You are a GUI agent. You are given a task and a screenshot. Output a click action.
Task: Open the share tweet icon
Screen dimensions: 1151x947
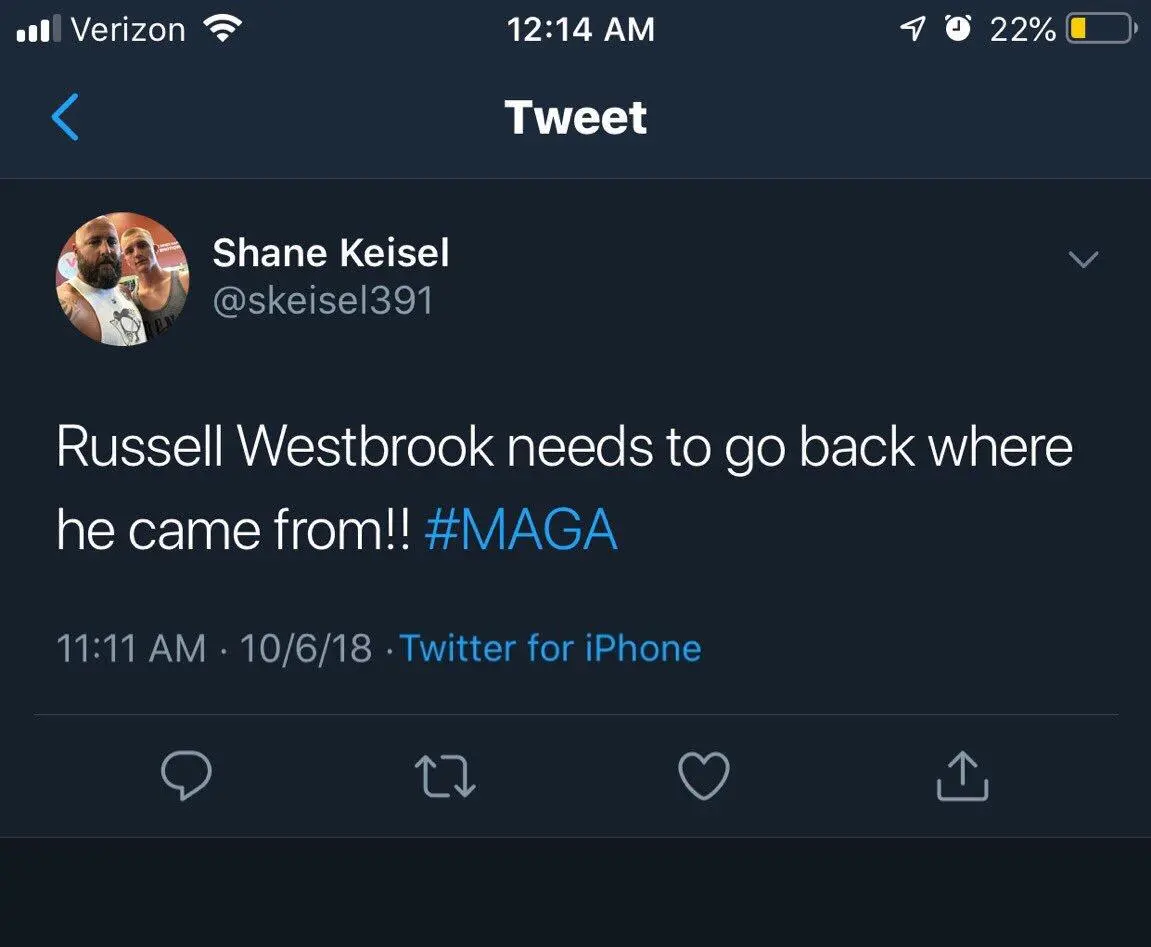tap(962, 776)
